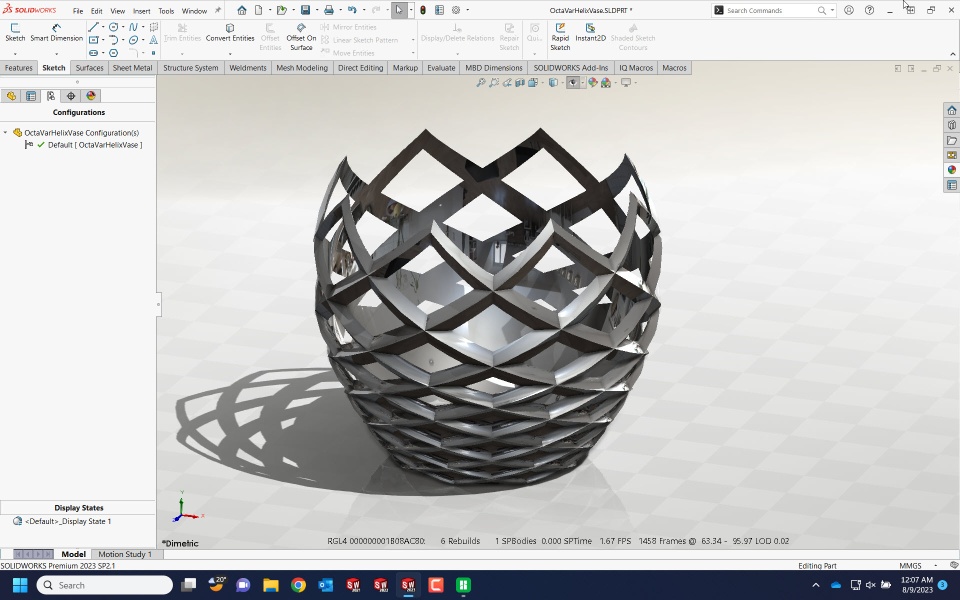960x600 pixels.
Task: Click Zoom to Area icon
Action: [494, 83]
